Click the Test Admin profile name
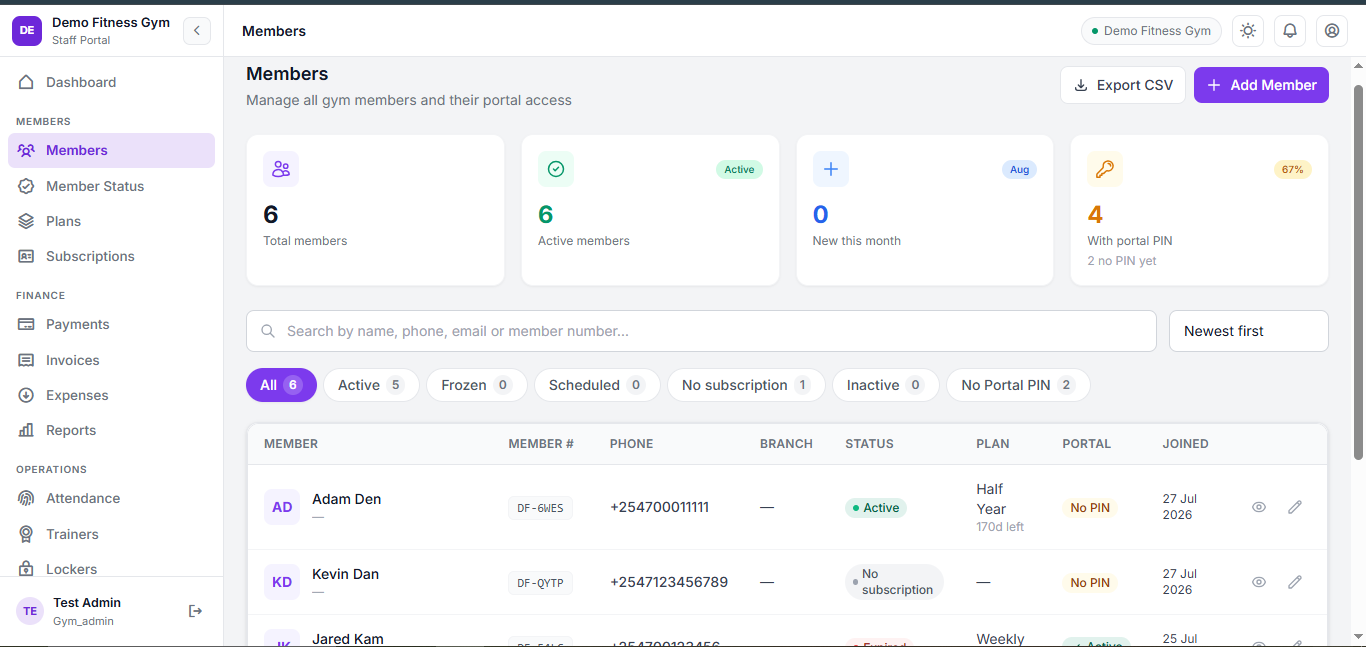The width and height of the screenshot is (1366, 647). tap(87, 603)
